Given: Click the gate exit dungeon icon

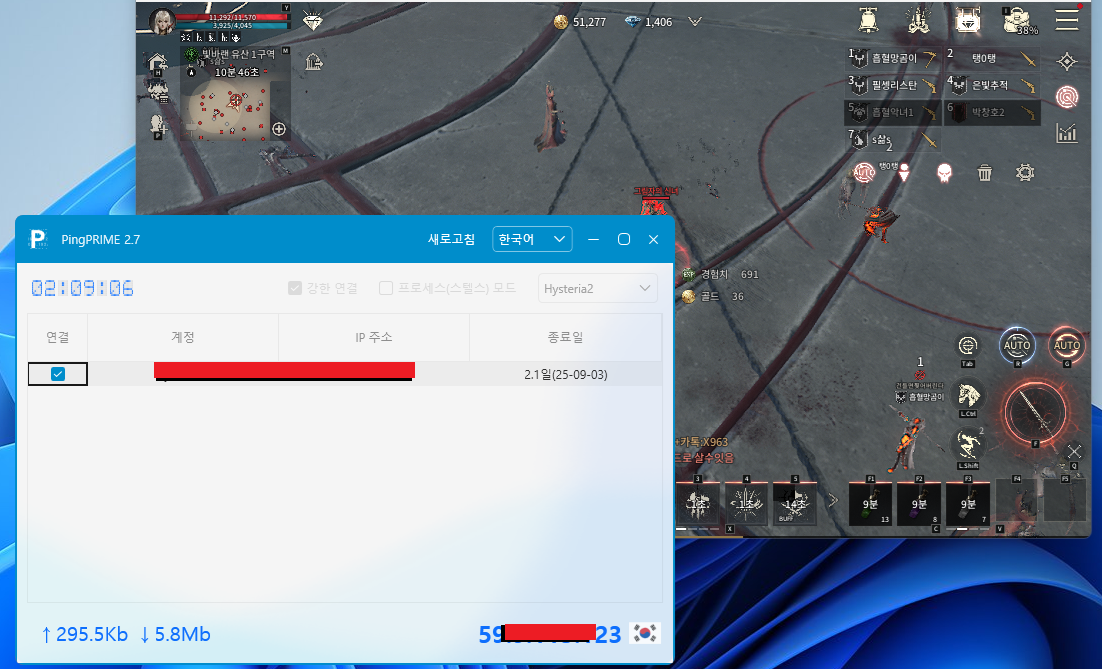Looking at the screenshot, I should 313,62.
